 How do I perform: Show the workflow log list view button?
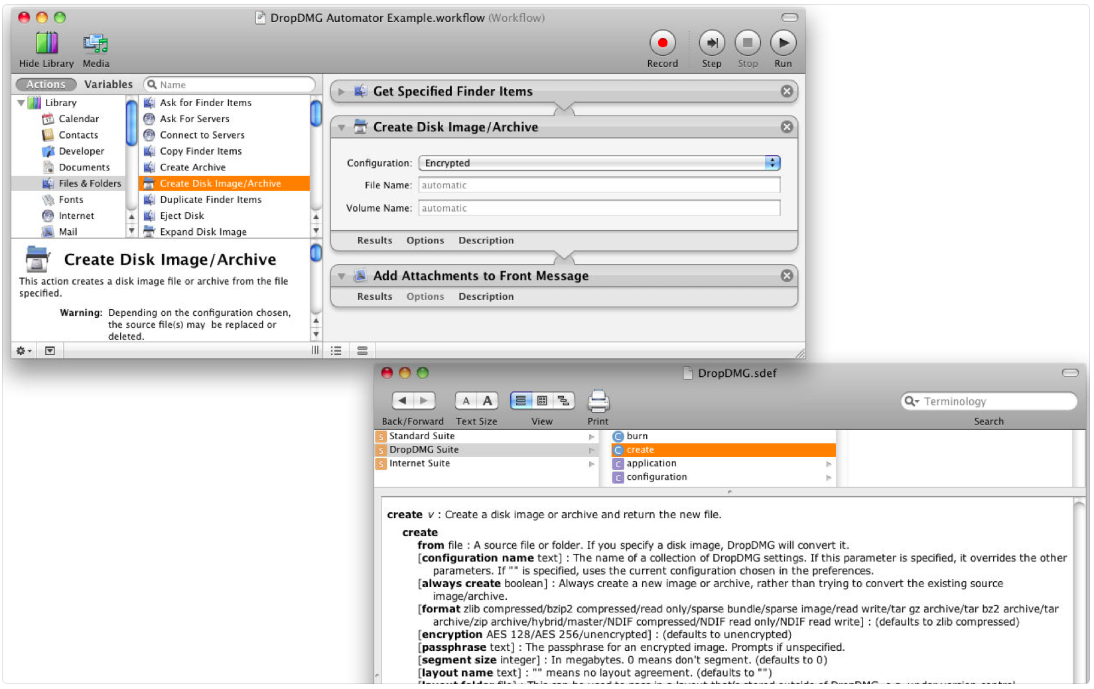[336, 351]
